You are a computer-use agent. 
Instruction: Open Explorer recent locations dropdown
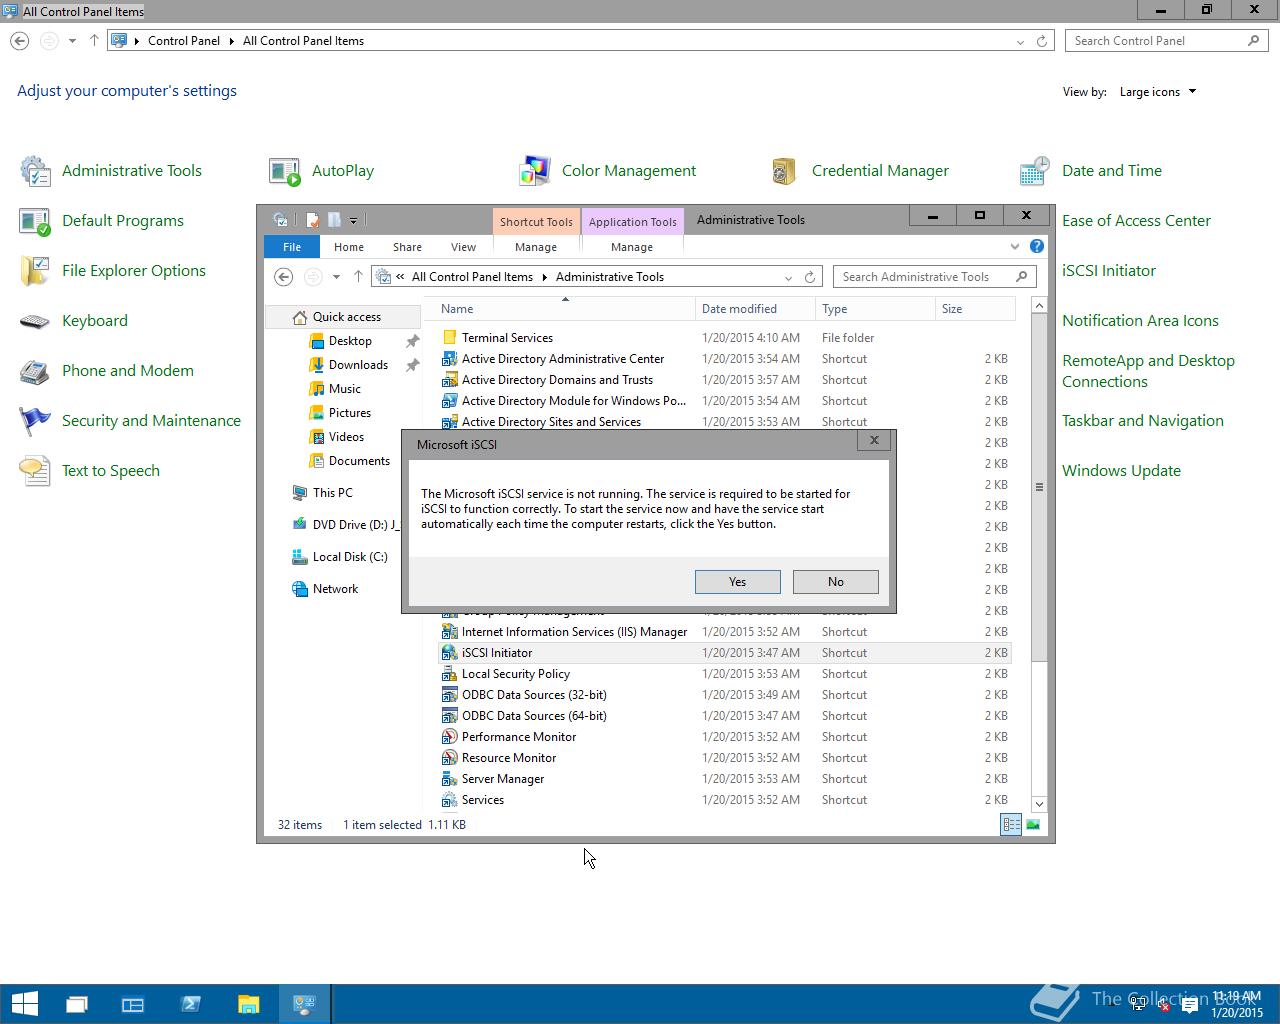[336, 277]
